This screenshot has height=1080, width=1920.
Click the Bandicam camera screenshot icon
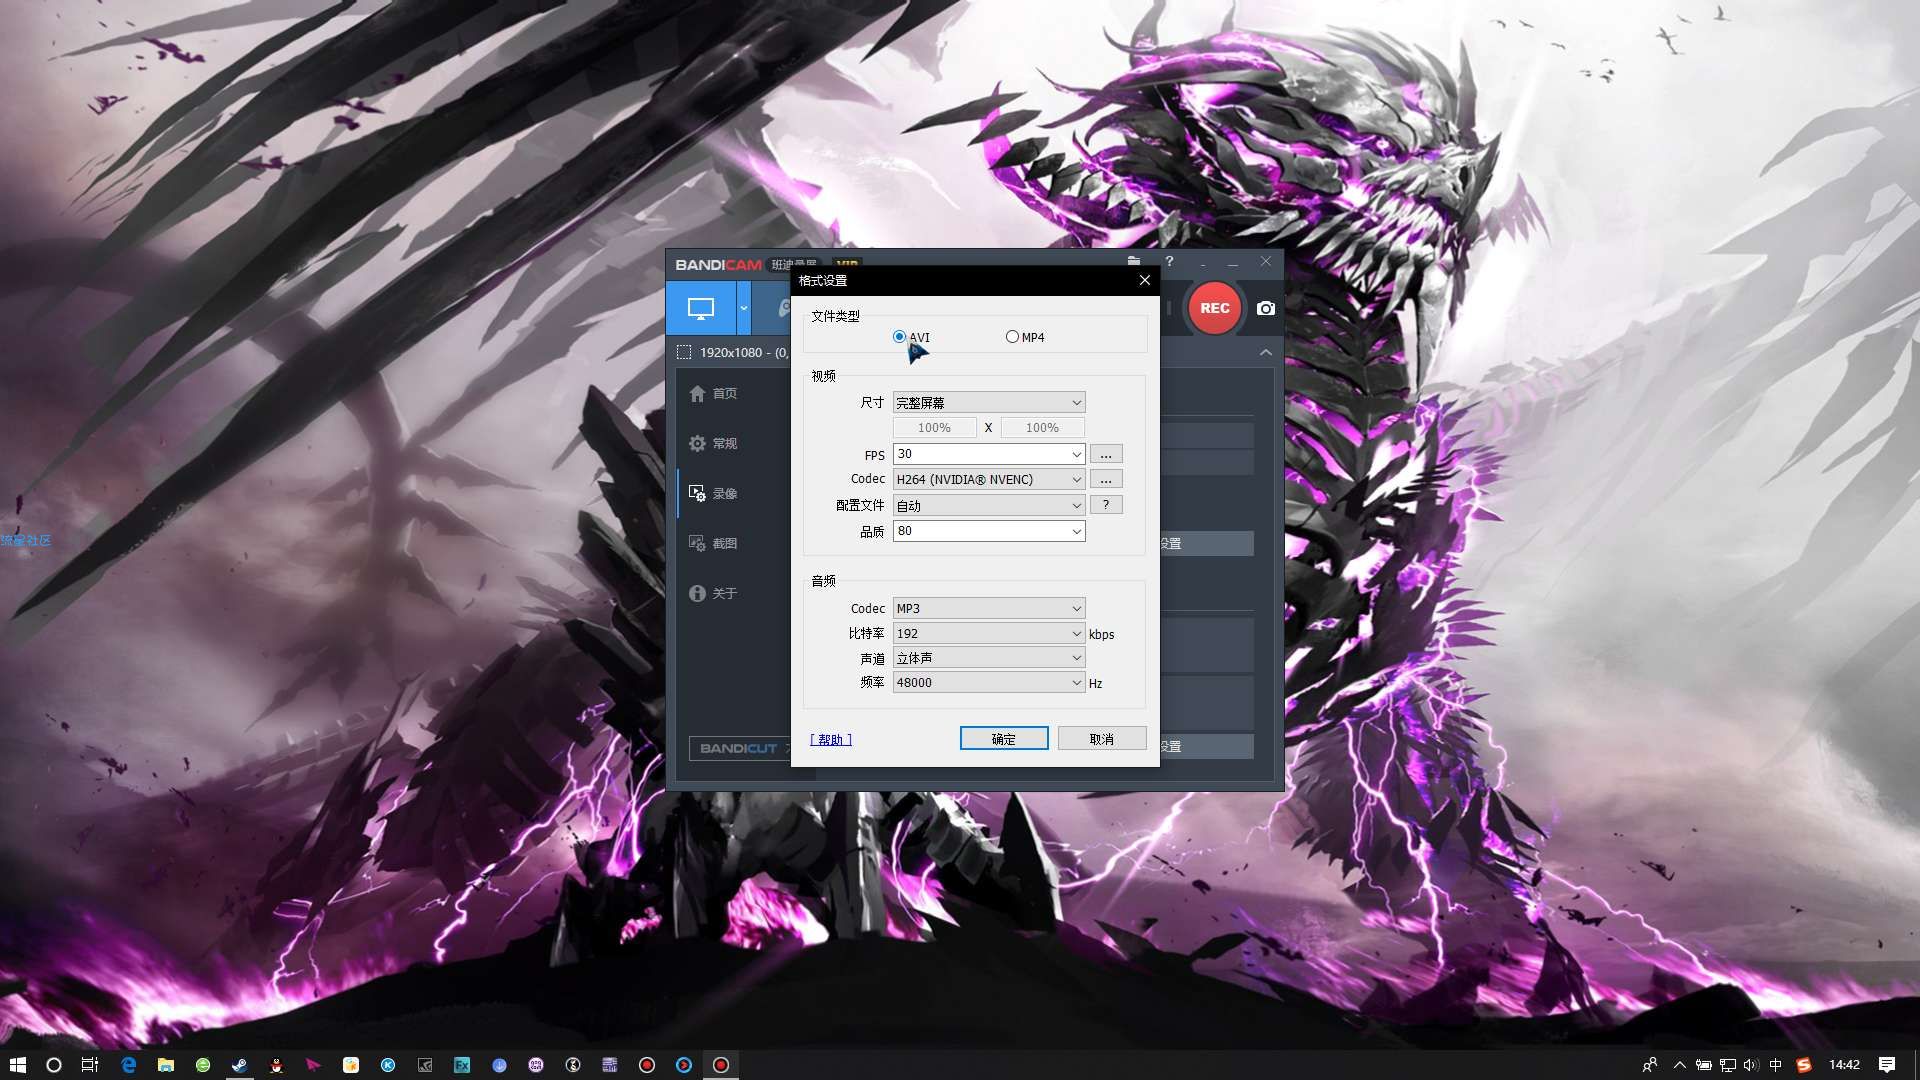tap(1266, 308)
